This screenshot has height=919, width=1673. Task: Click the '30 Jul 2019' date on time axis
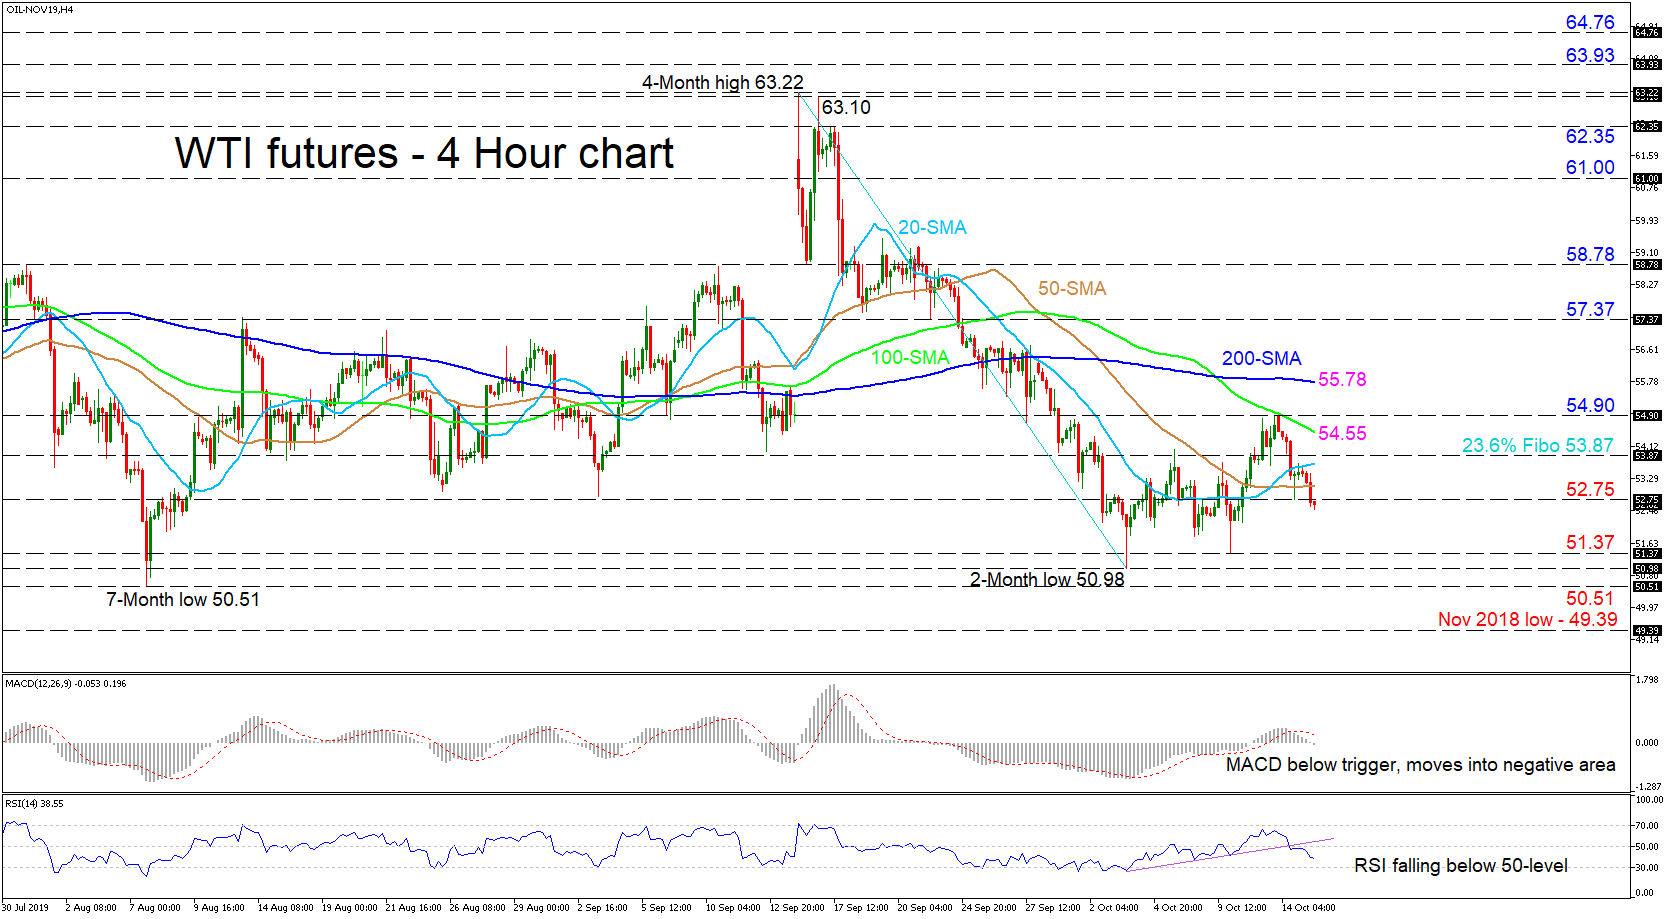(x=25, y=908)
